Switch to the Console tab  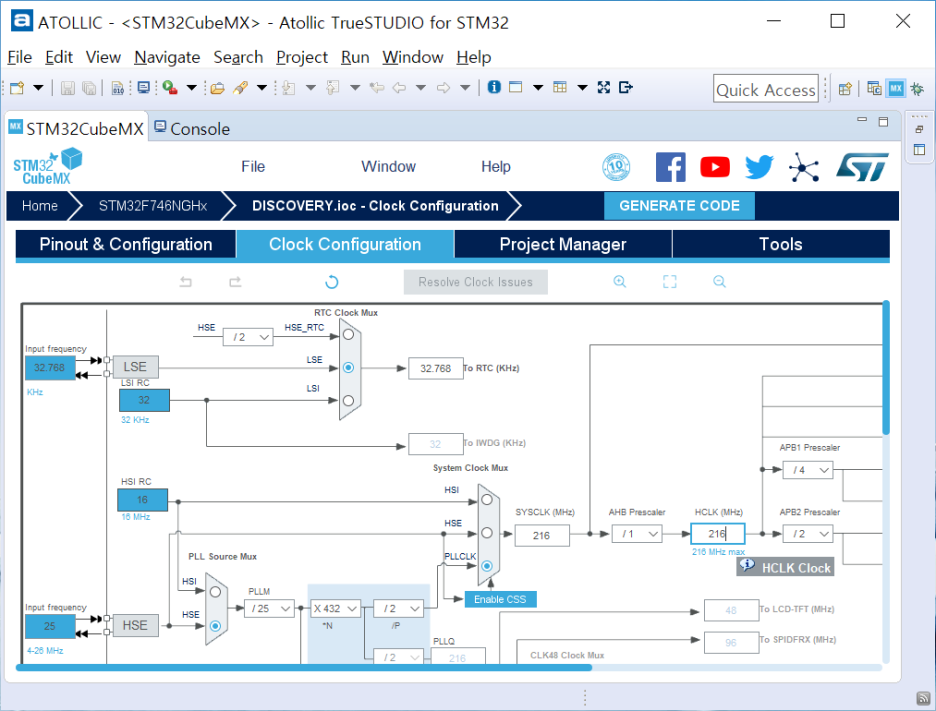(x=192, y=128)
